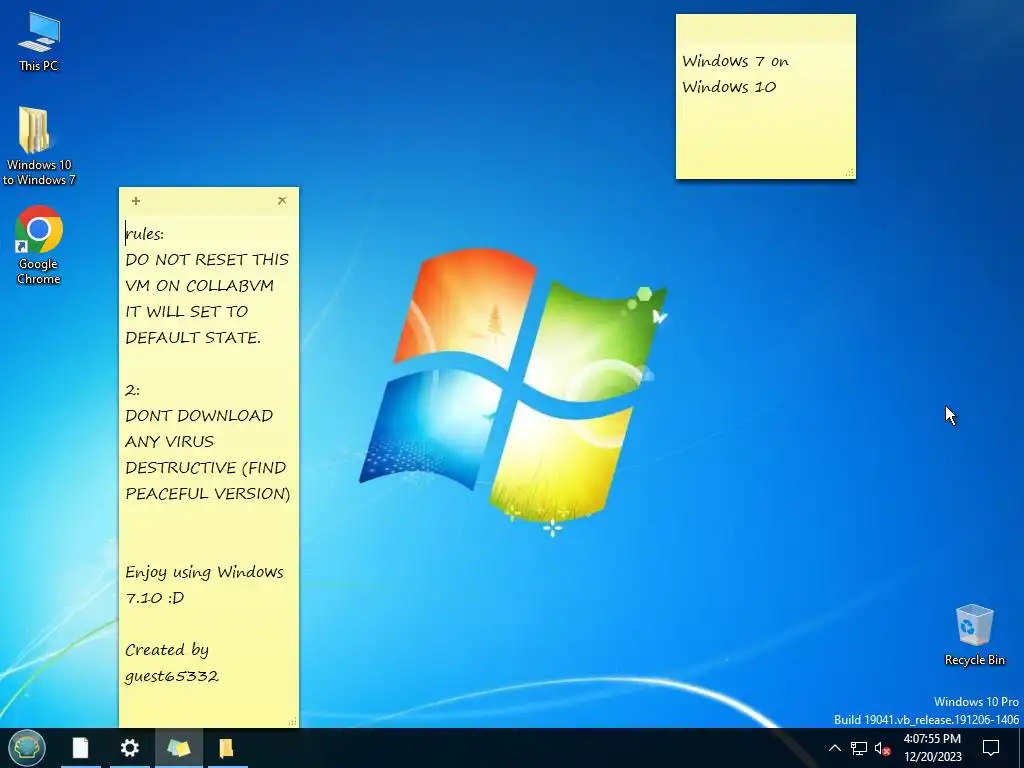Click 'VM ON COLLABVM' line in note
Viewport: 1024px width, 768px height.
pyautogui.click(x=199, y=286)
